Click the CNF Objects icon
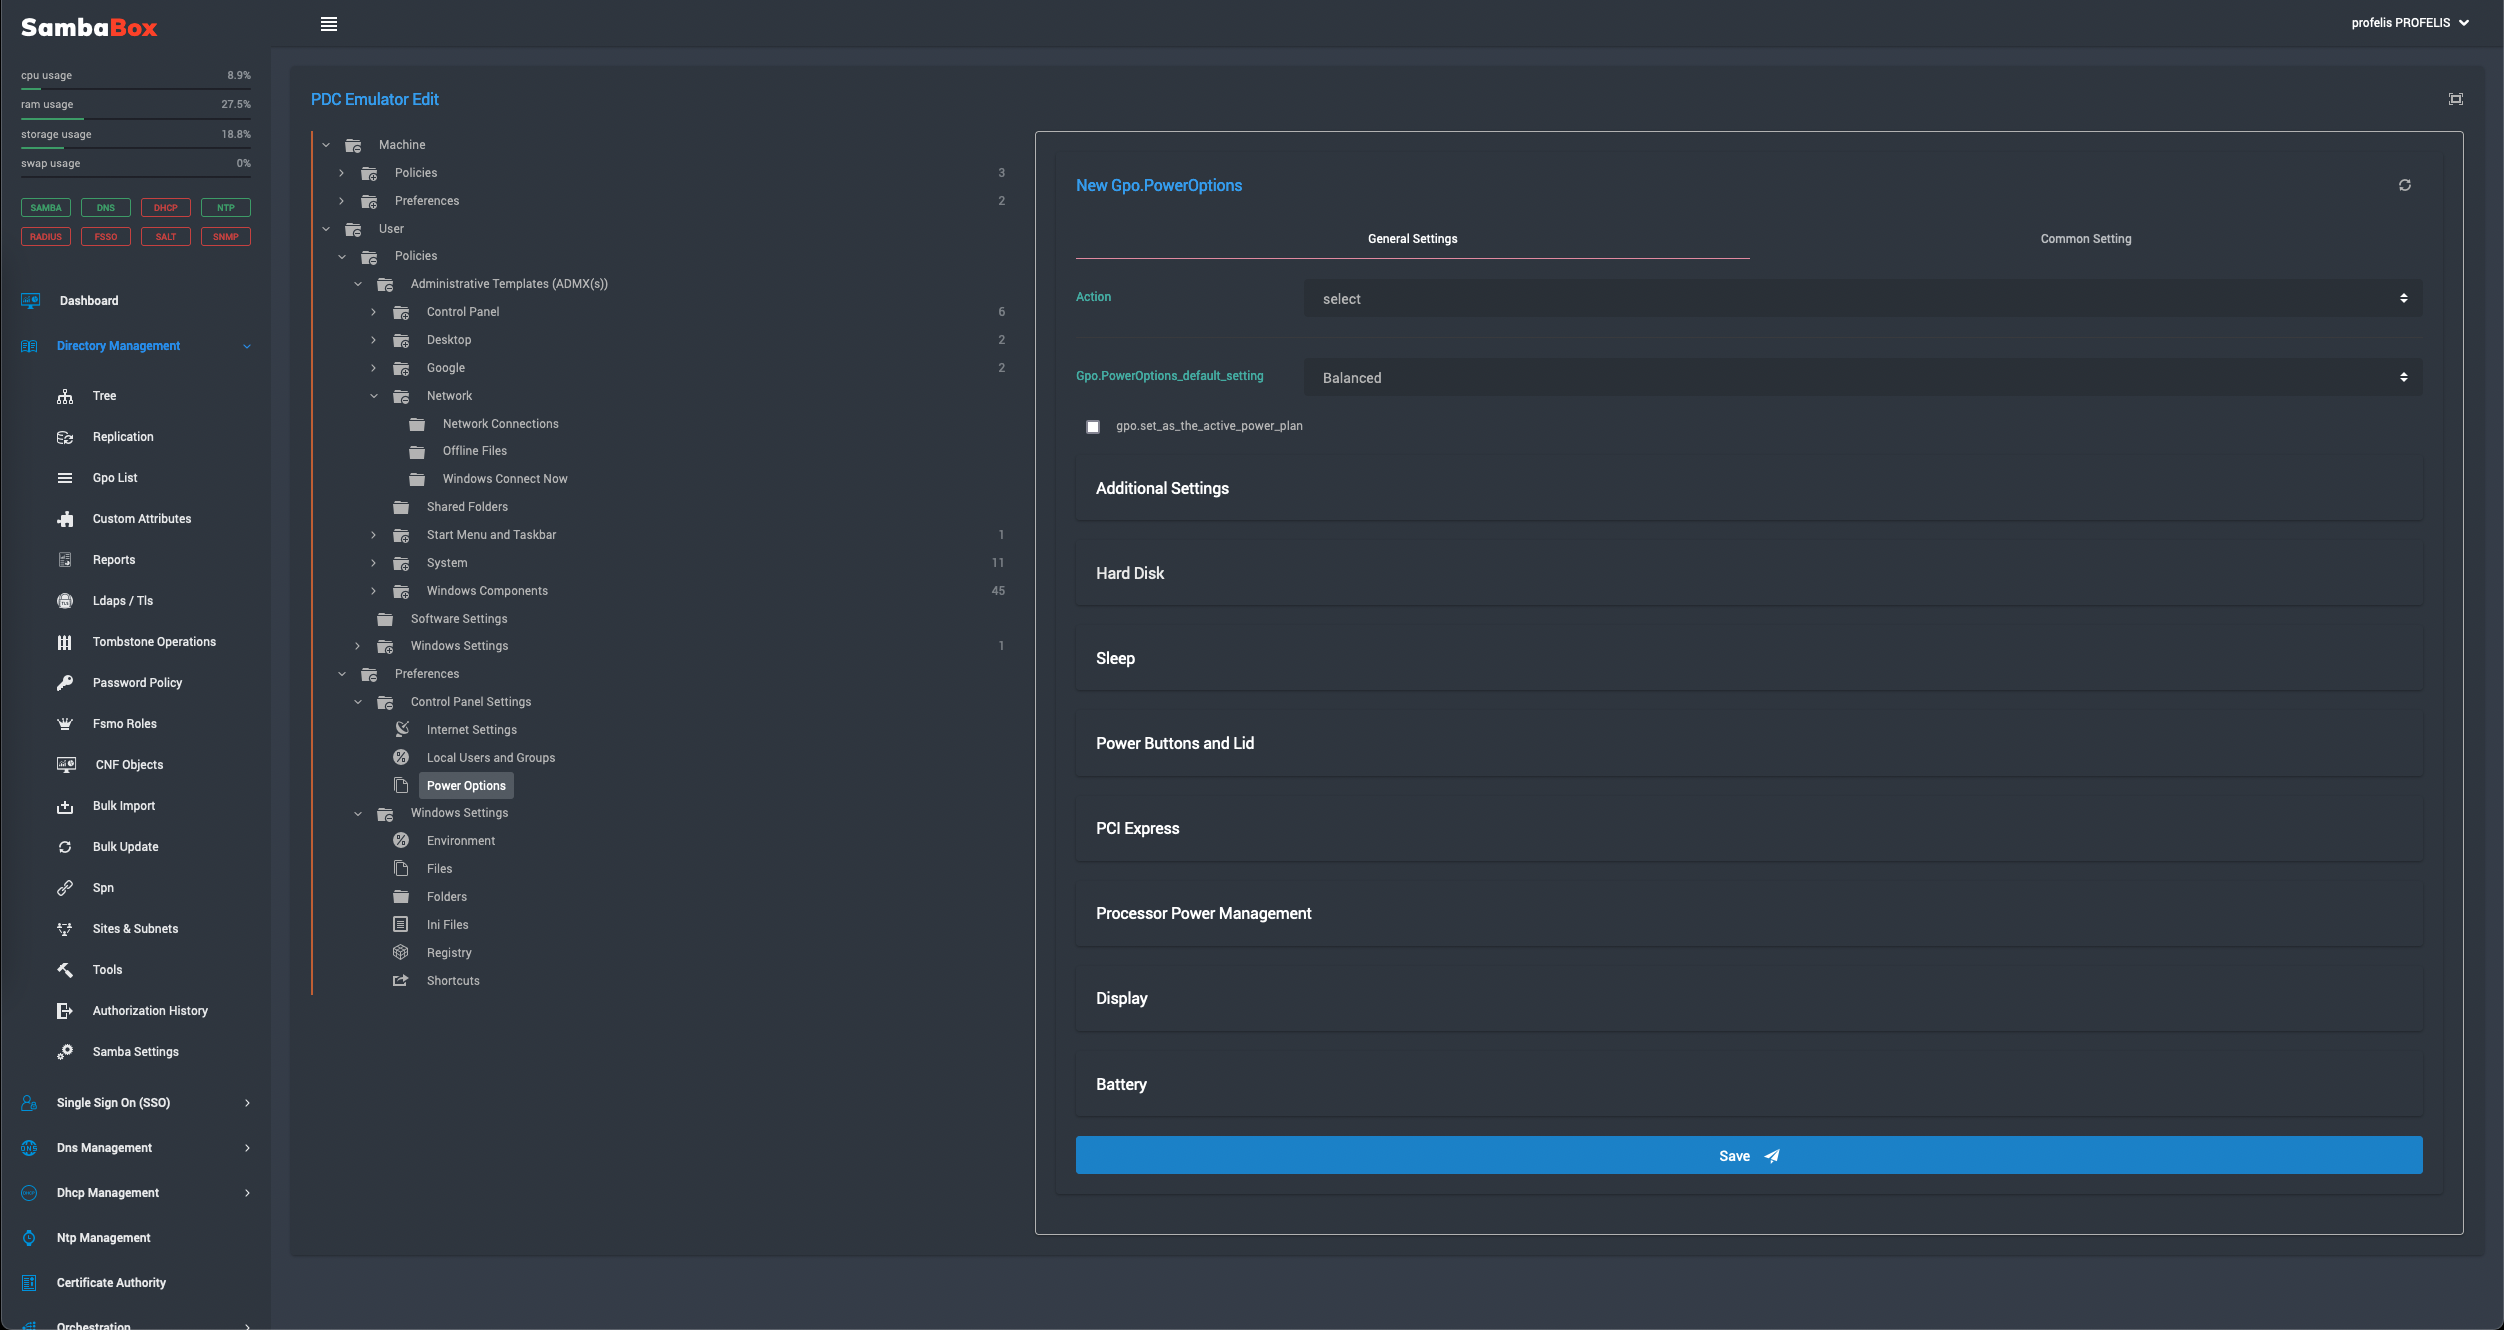Image resolution: width=2504 pixels, height=1330 pixels. (x=66, y=765)
